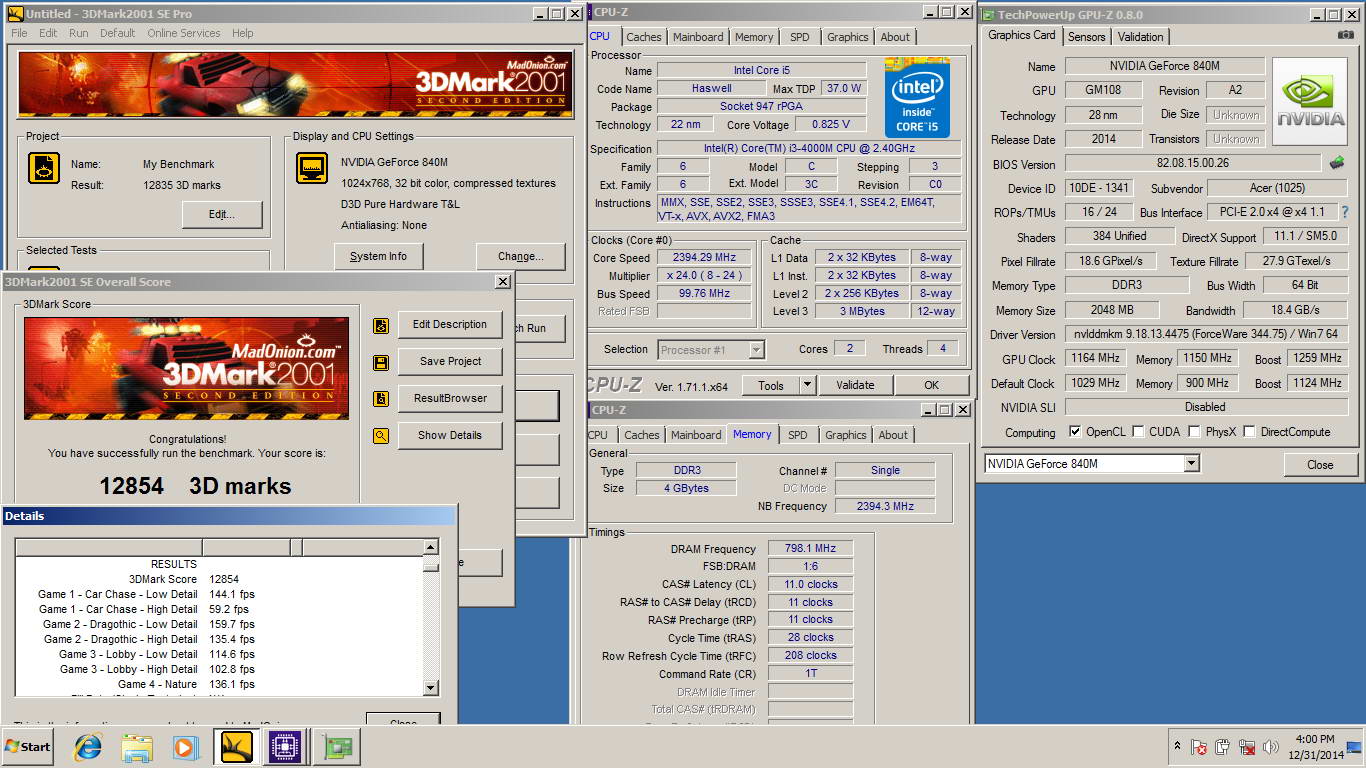This screenshot has width=1366, height=768.
Task: Open the Edit menu in 3DMark2001
Action: pyautogui.click(x=48, y=33)
